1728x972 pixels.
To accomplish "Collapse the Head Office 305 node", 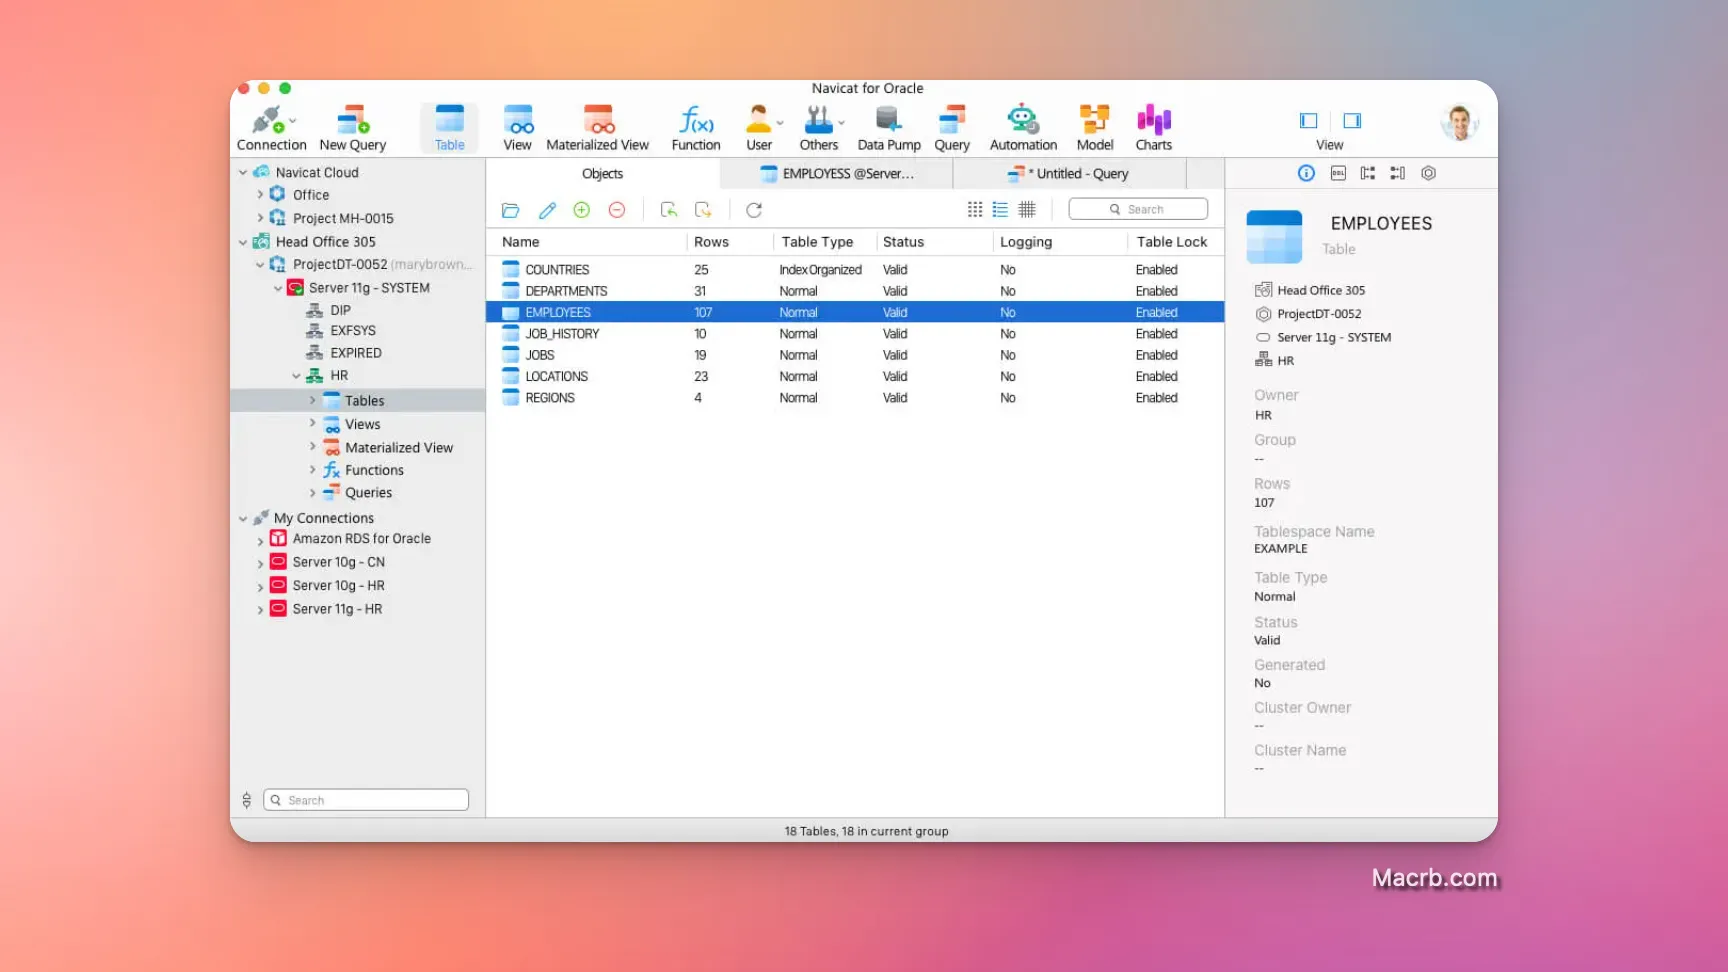I will (243, 242).
